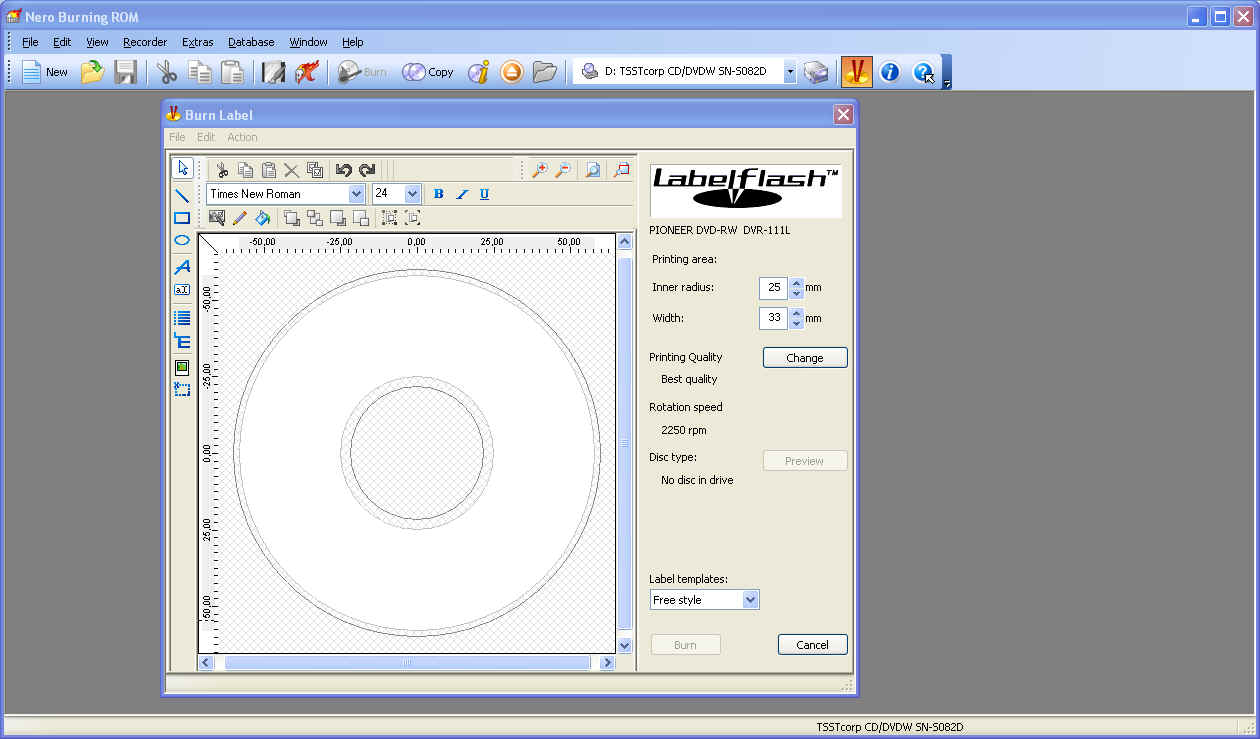Click the vertical scrollbar up arrow
1260x739 pixels.
625,242
